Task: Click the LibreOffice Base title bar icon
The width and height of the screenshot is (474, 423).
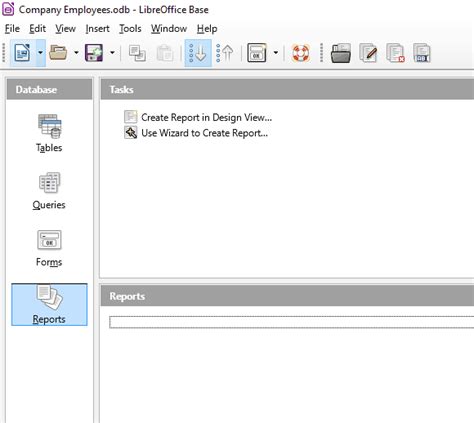Action: coord(8,9)
